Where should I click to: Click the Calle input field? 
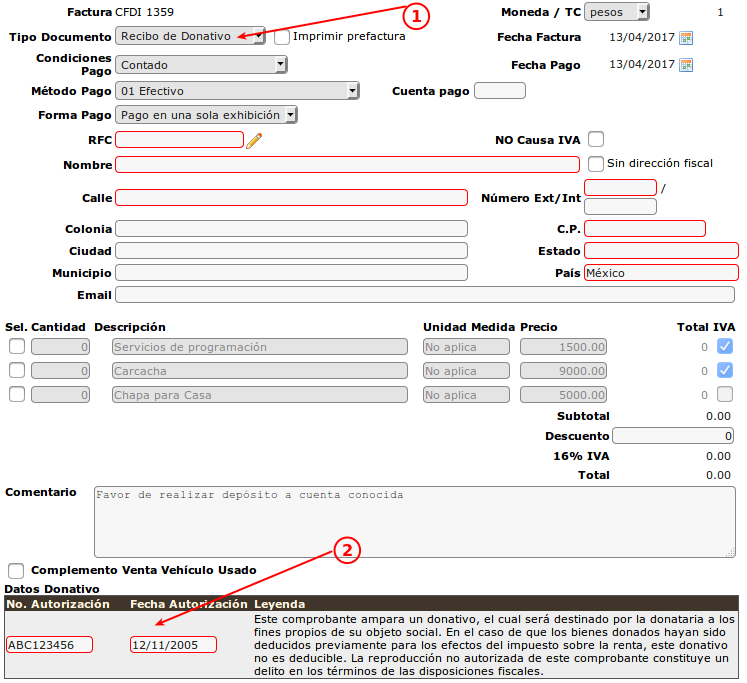(292, 198)
